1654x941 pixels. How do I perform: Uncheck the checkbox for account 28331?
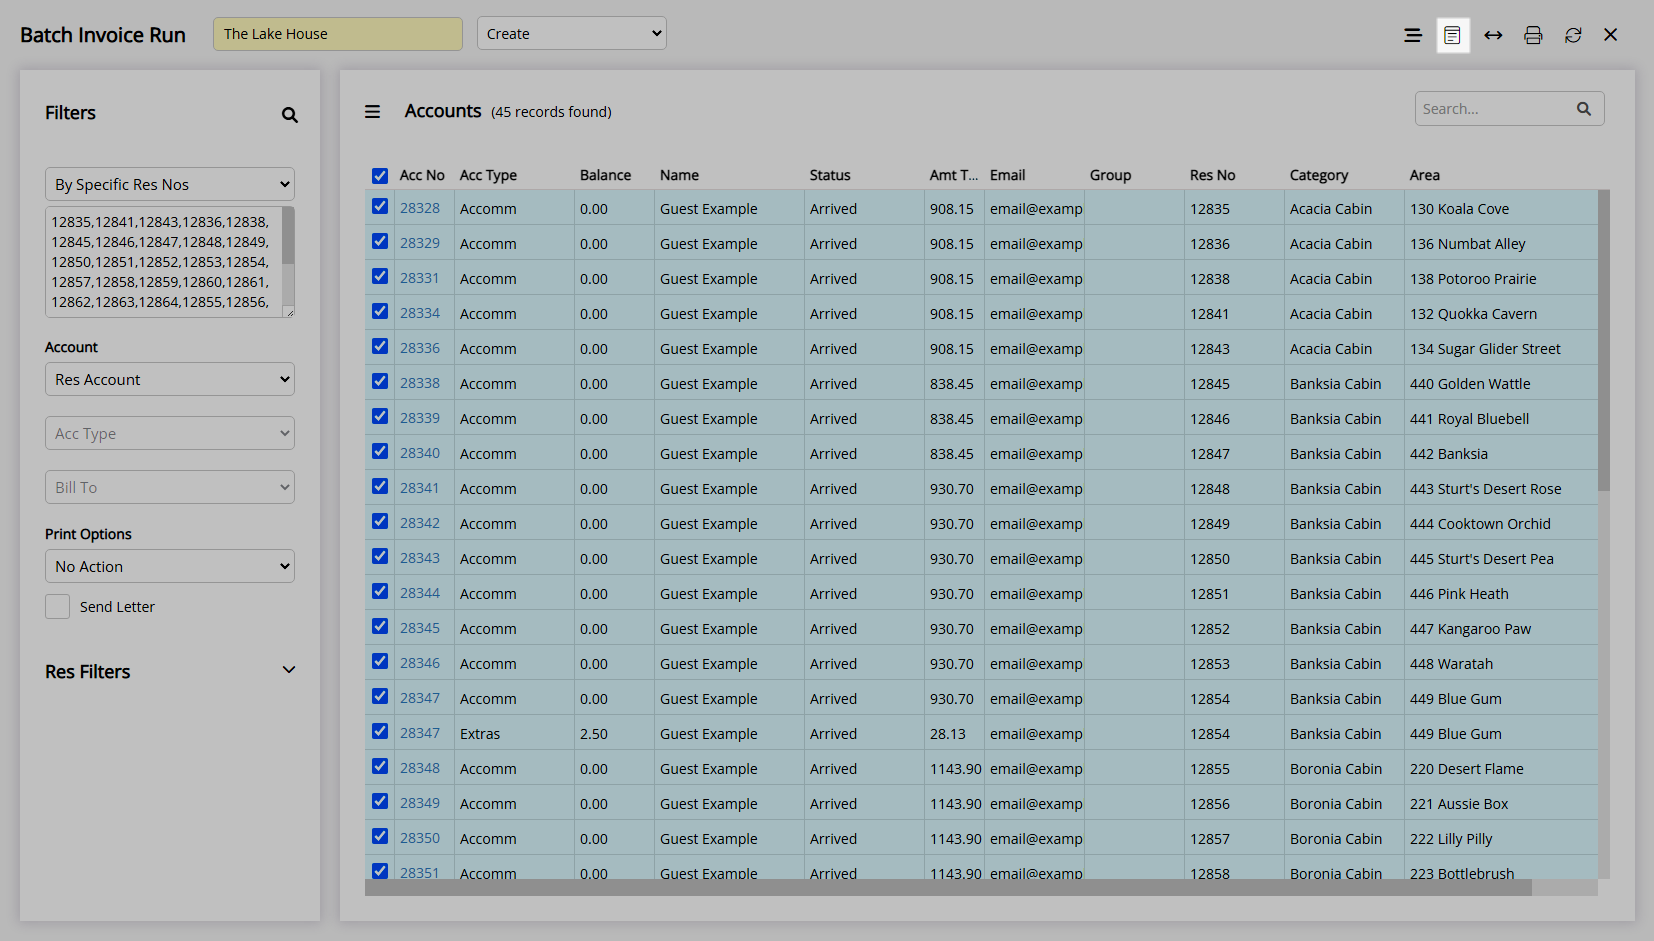pos(380,277)
